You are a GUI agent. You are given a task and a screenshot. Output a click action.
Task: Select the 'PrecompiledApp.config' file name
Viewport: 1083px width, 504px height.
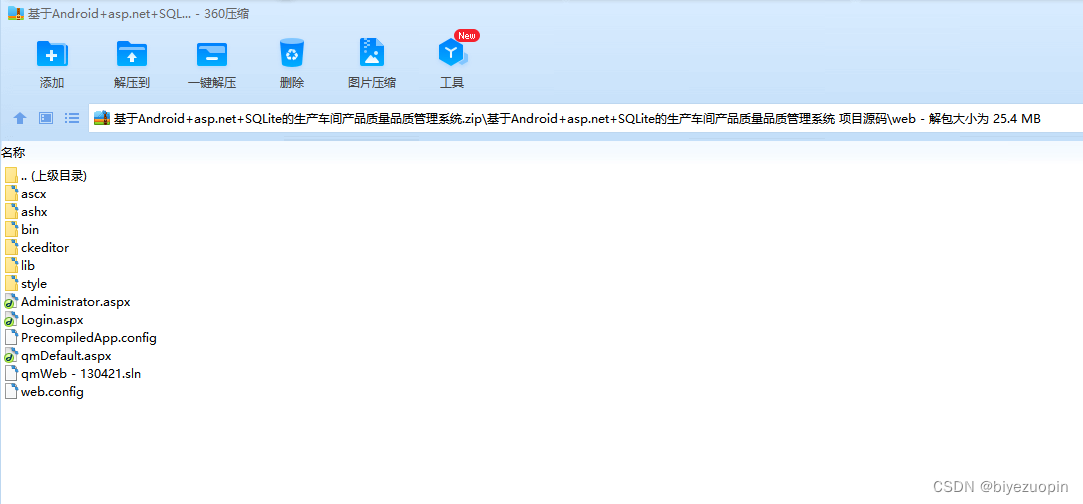89,338
